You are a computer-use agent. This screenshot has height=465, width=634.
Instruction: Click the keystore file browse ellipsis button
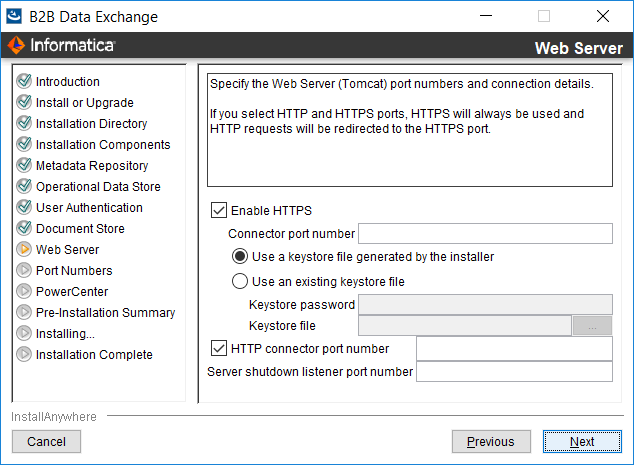592,326
